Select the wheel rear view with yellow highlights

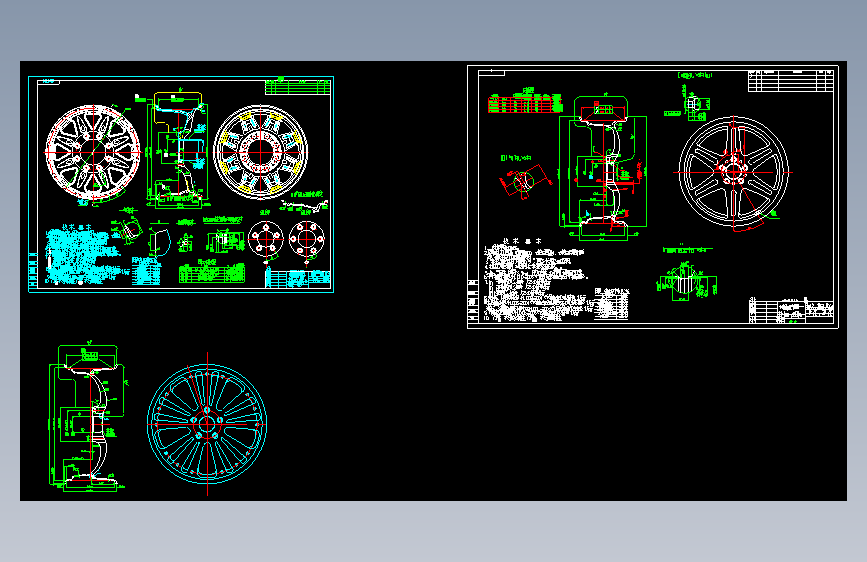click(260, 152)
